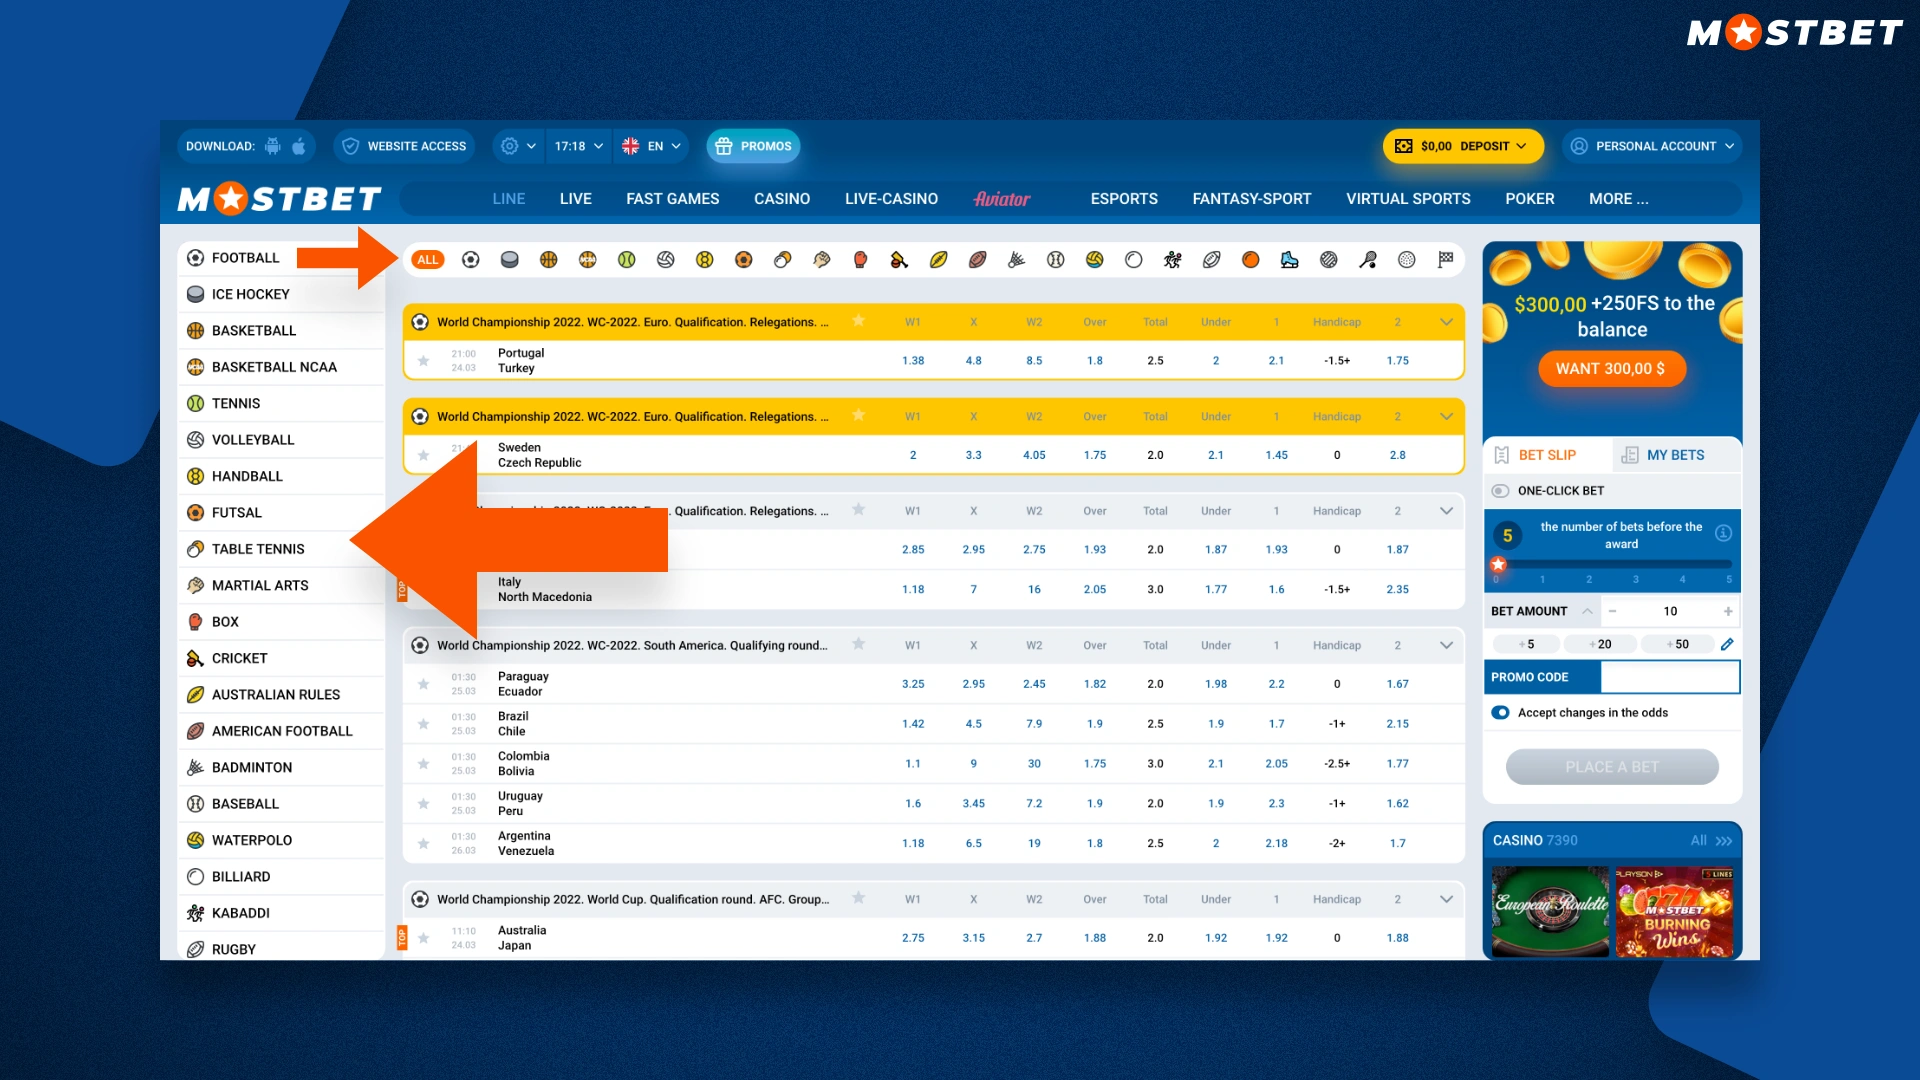Click the ALL sports filter icon

click(427, 258)
